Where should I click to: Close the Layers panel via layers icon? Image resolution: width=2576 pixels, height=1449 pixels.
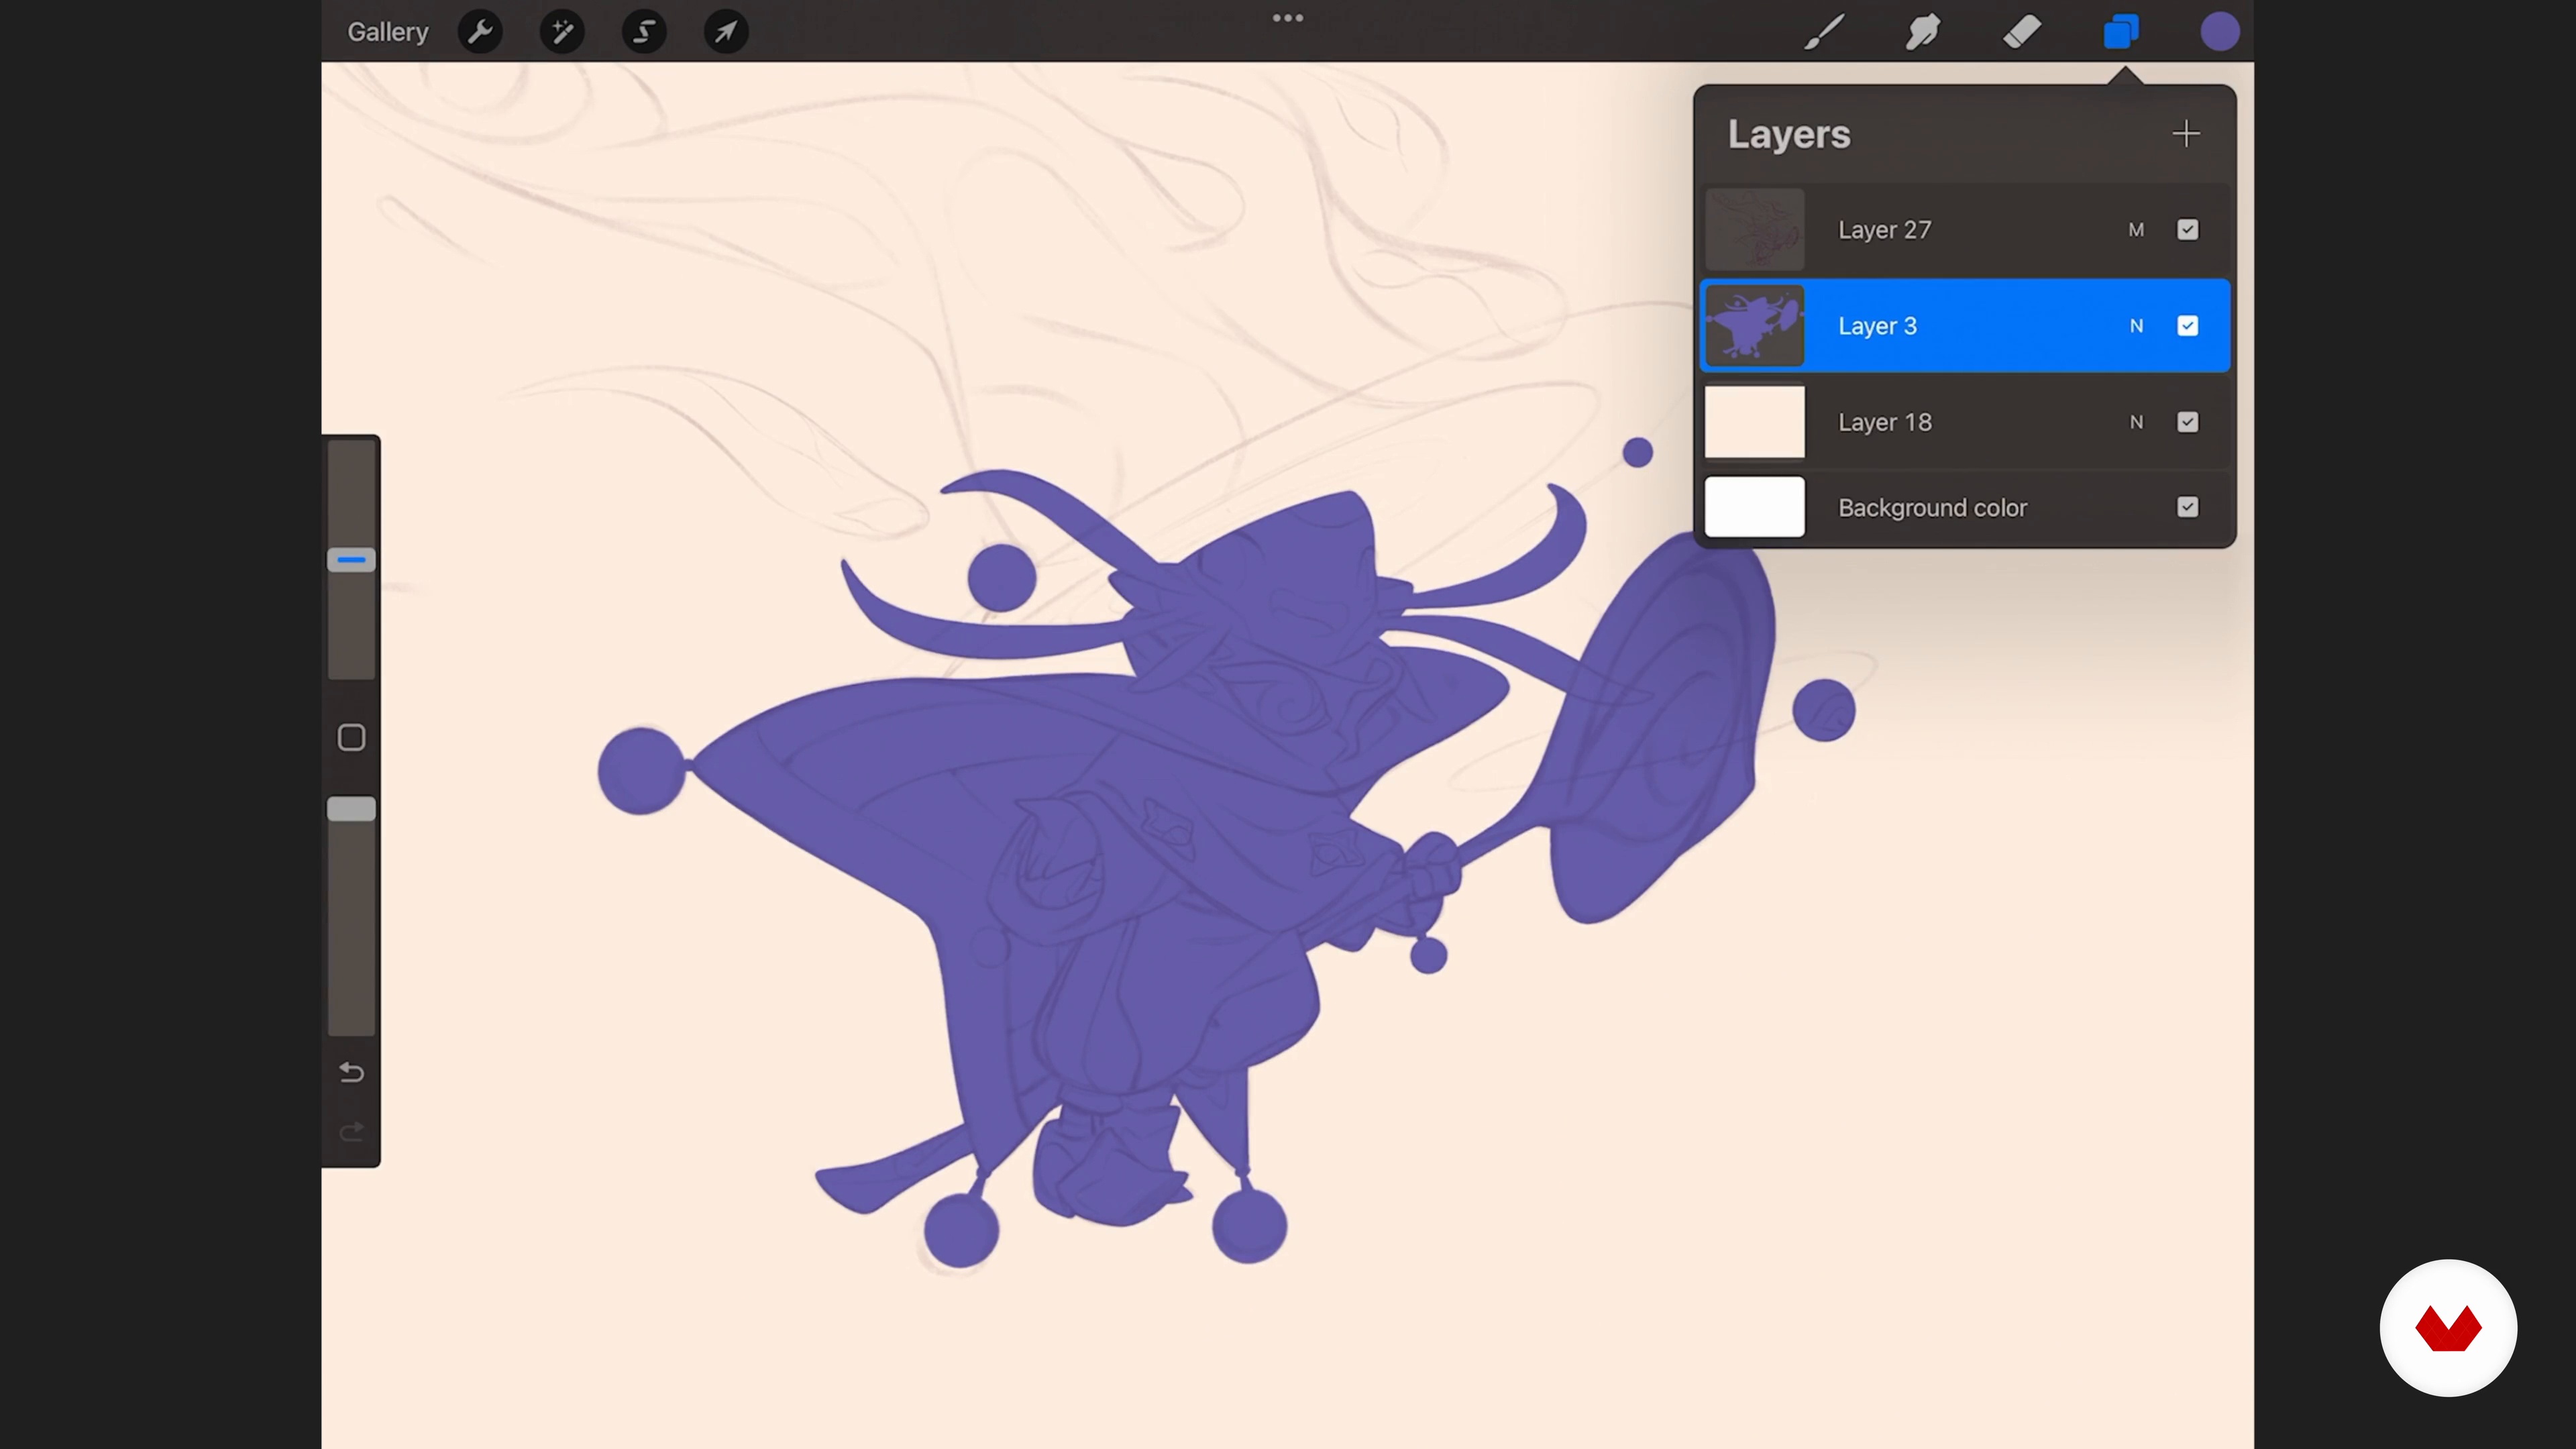(2120, 32)
